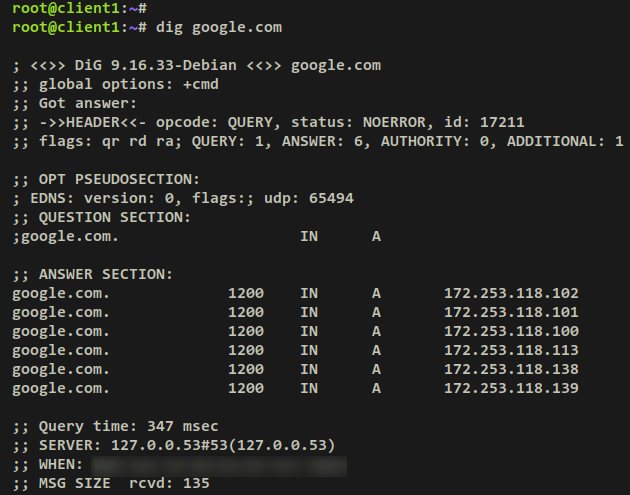The width and height of the screenshot is (630, 495).
Task: Click the 'OPT PSEUDOSECTION' heading line
Action: point(106,179)
